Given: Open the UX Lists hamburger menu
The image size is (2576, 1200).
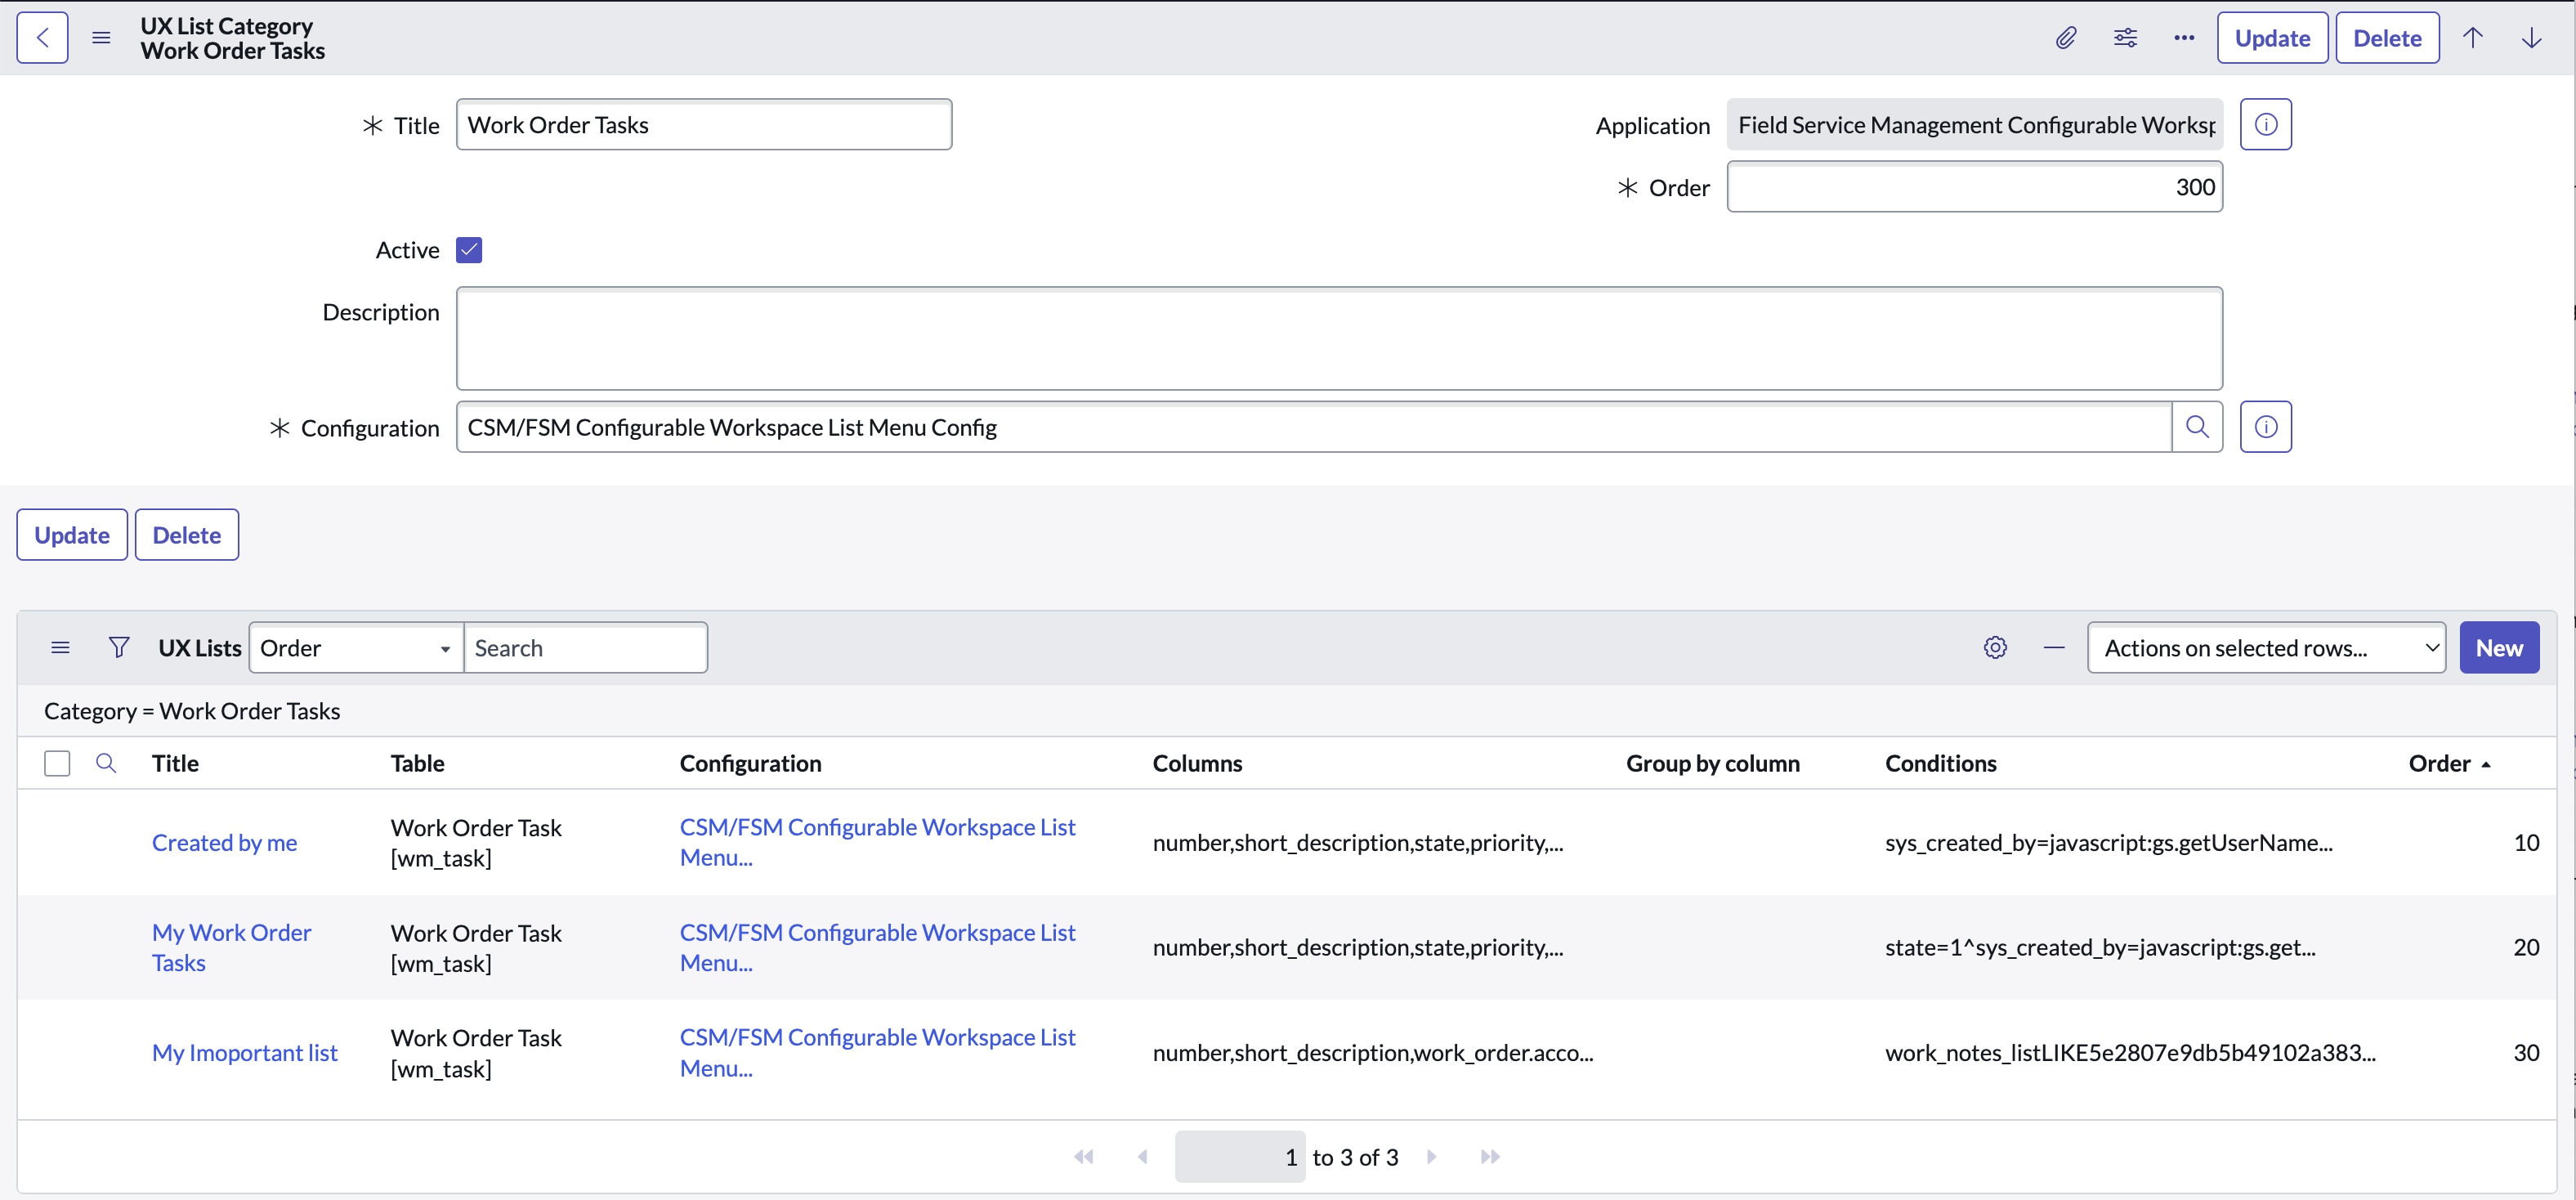Looking at the screenshot, I should click(x=60, y=646).
